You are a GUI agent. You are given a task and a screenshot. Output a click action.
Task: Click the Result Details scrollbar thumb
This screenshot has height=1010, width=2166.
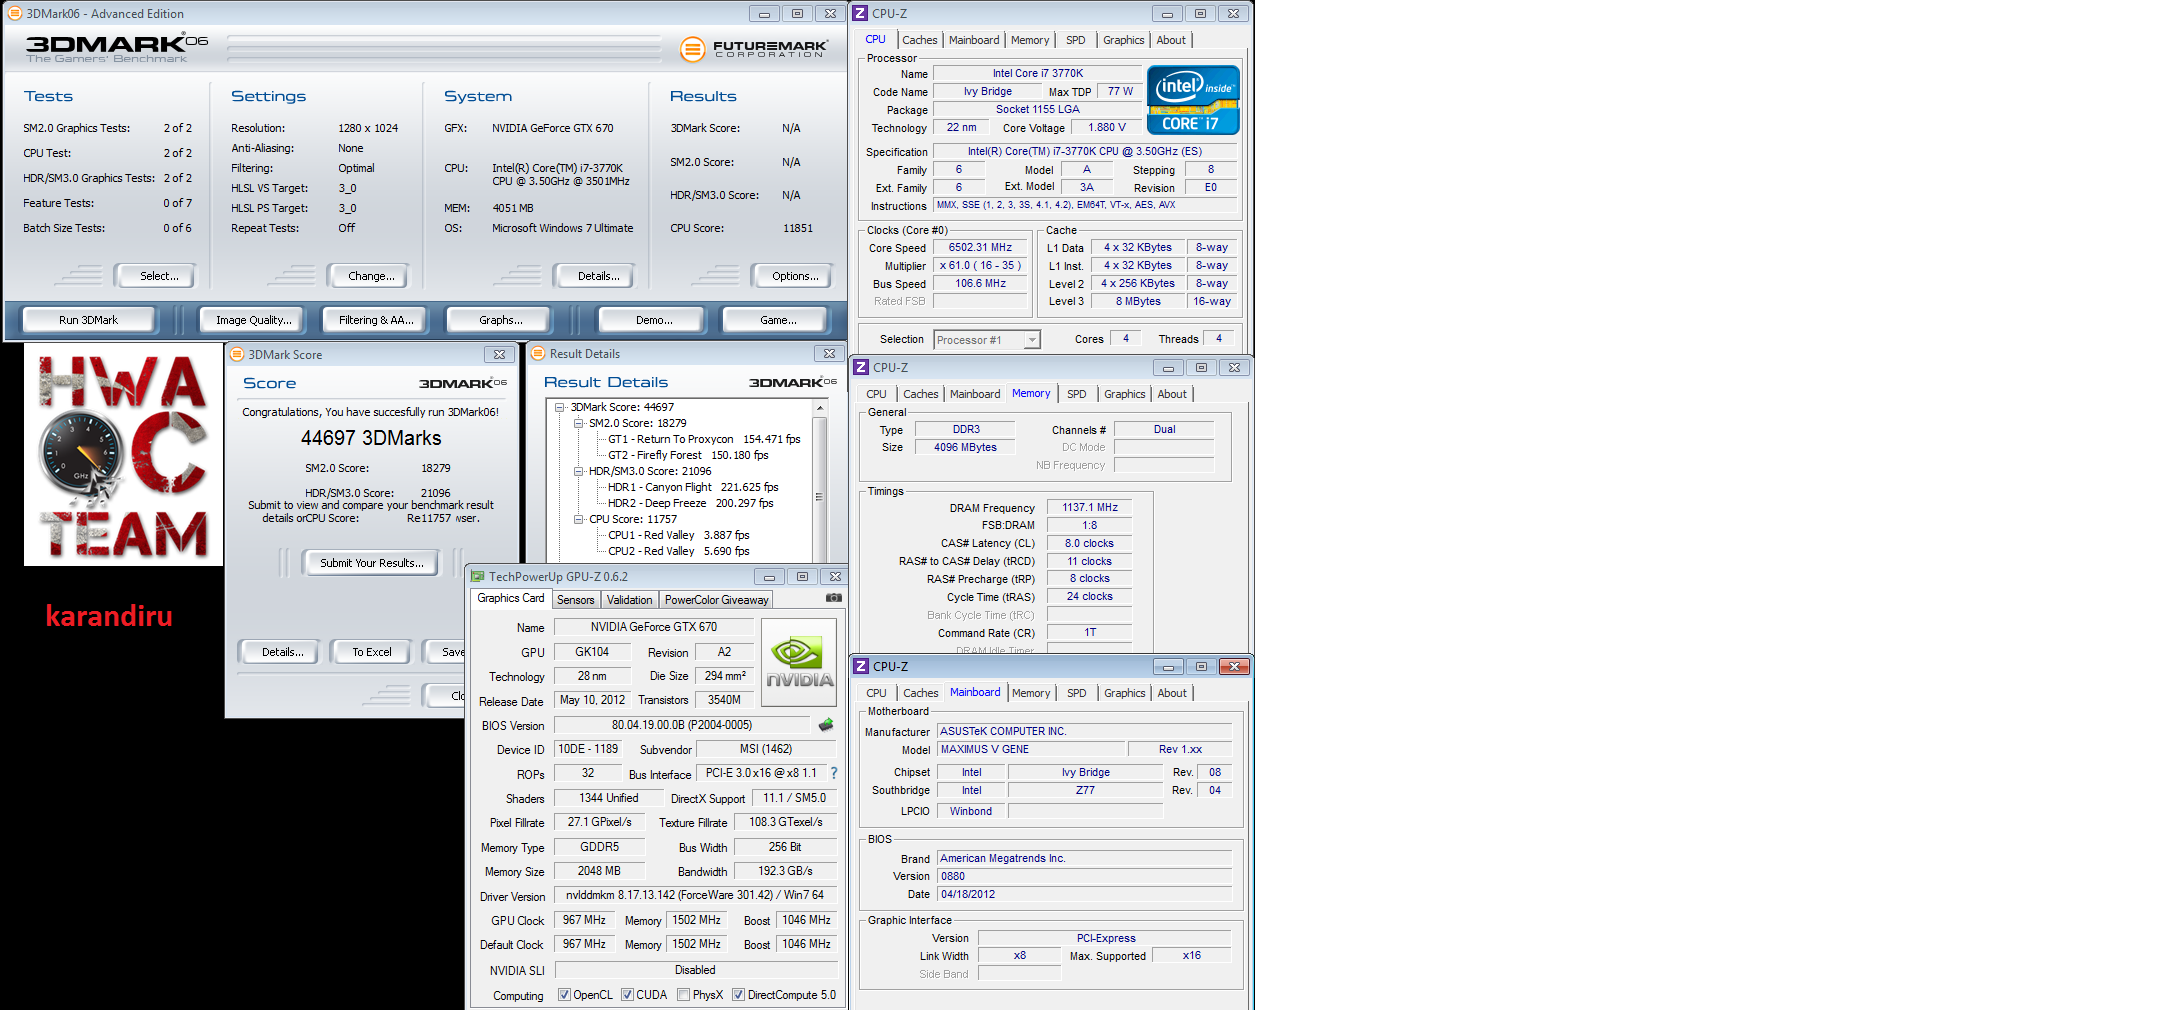[x=820, y=495]
